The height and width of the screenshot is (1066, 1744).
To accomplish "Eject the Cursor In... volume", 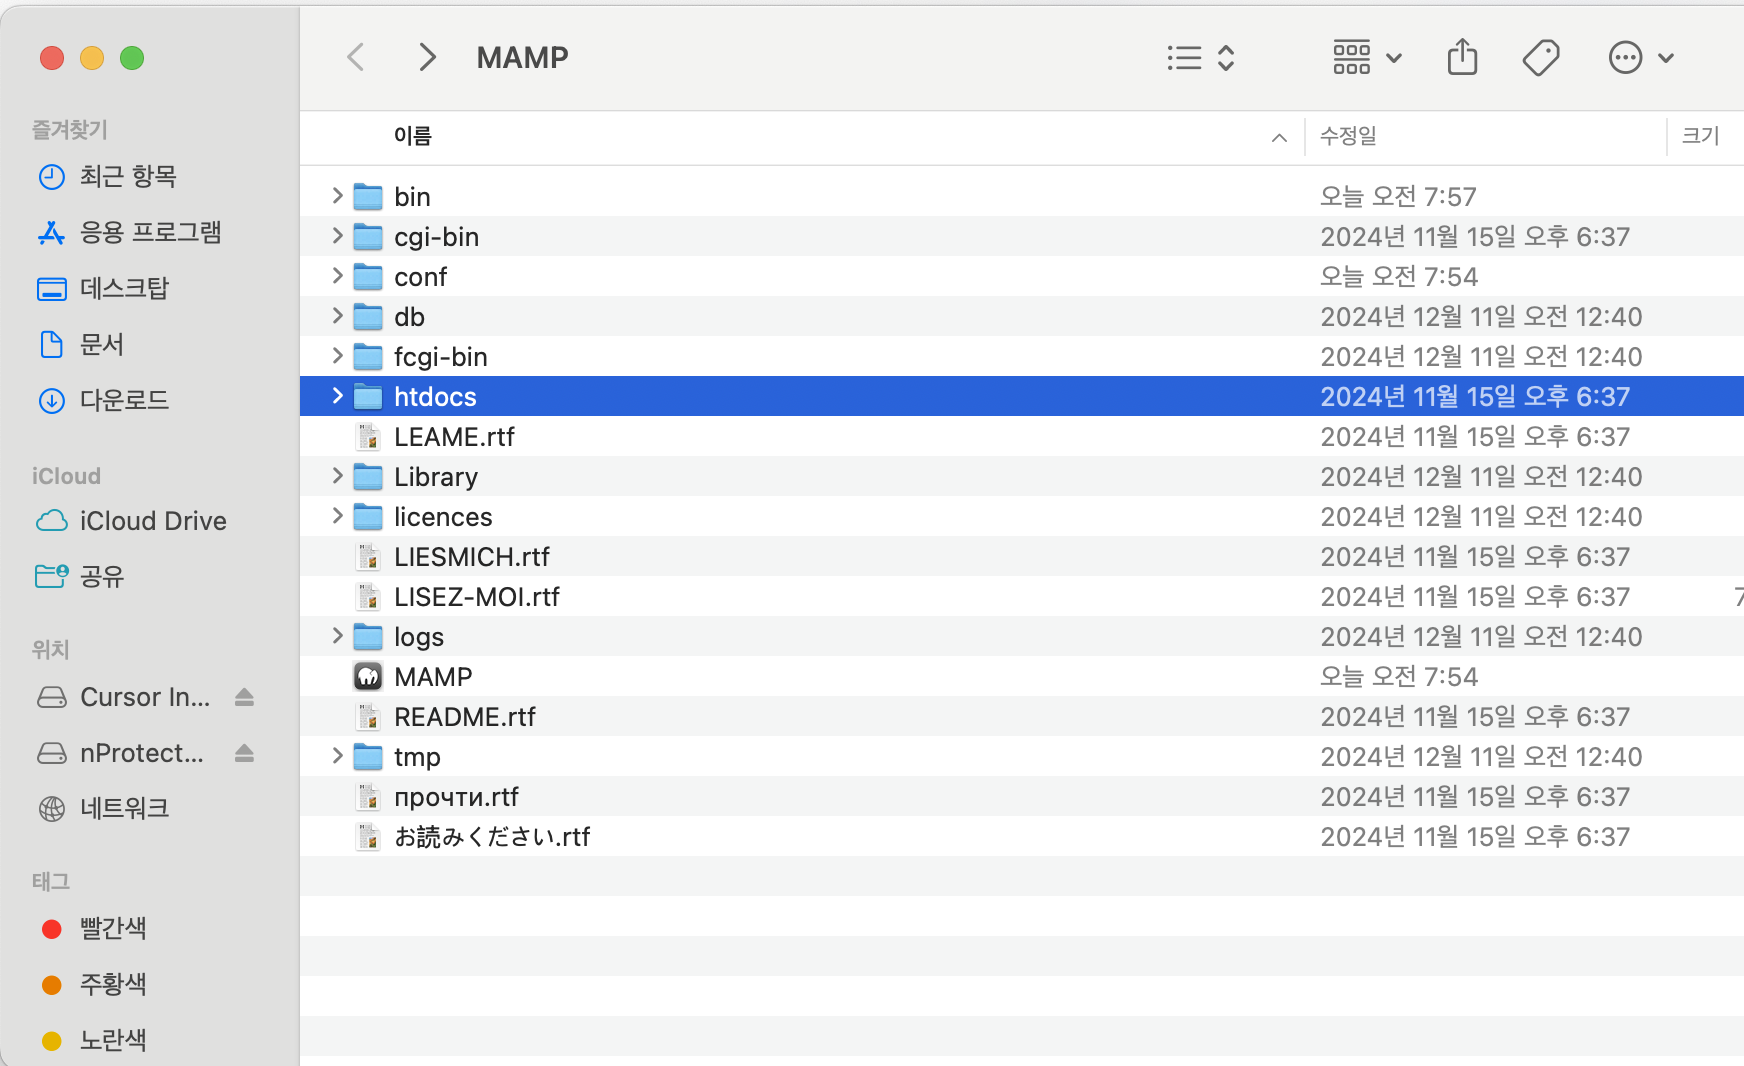I will click(x=244, y=697).
